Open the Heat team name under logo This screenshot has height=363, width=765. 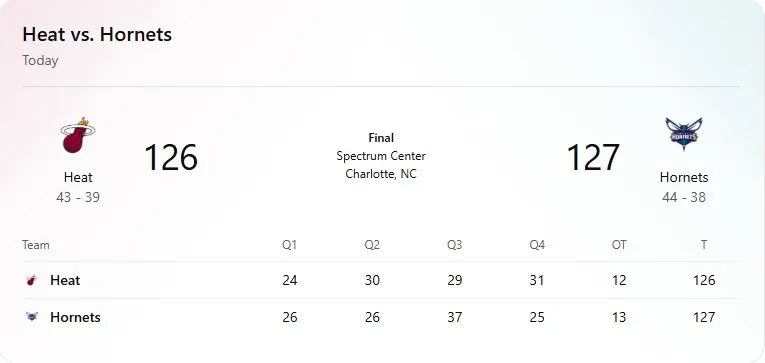click(78, 177)
